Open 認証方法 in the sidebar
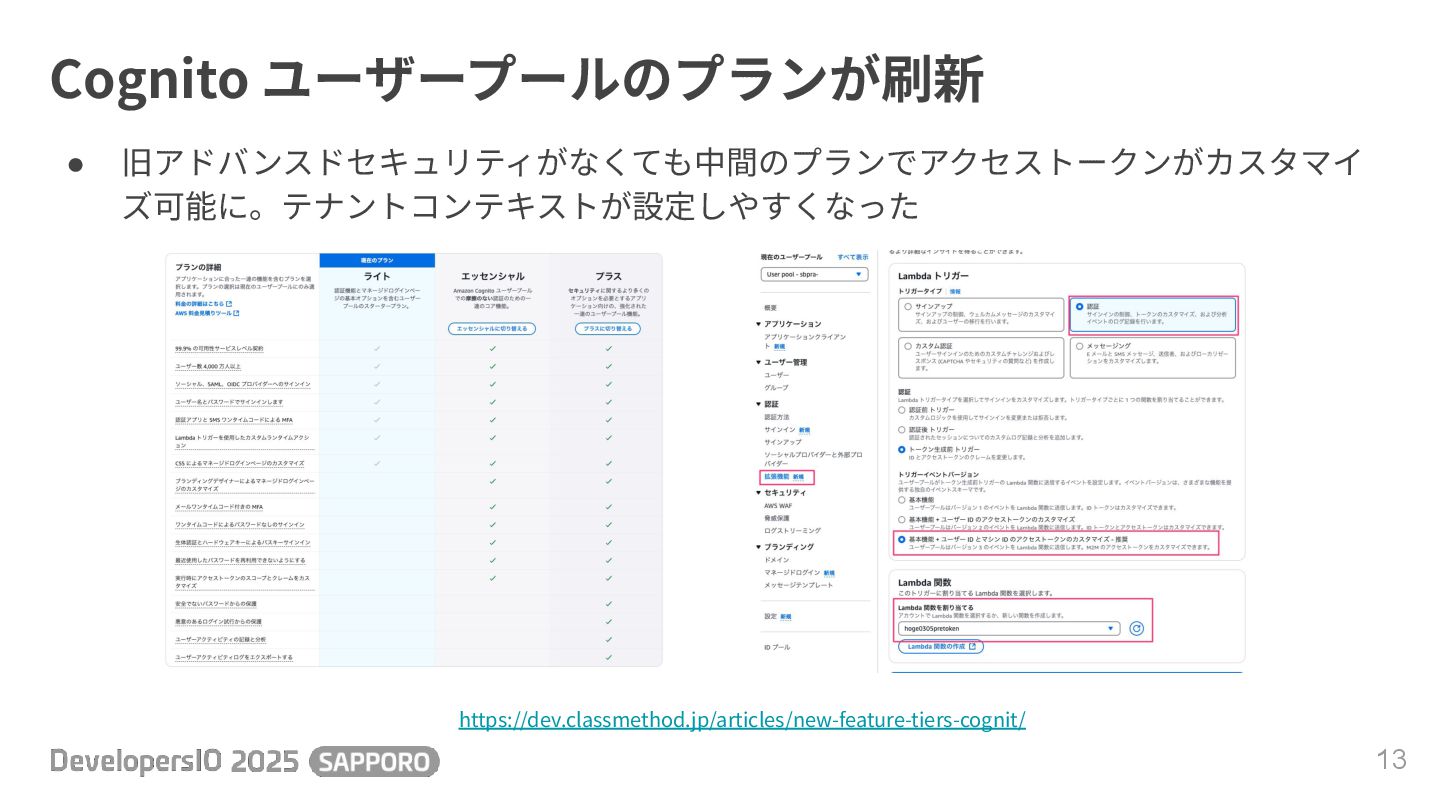This screenshot has height=810, width=1440. pyautogui.click(x=777, y=416)
